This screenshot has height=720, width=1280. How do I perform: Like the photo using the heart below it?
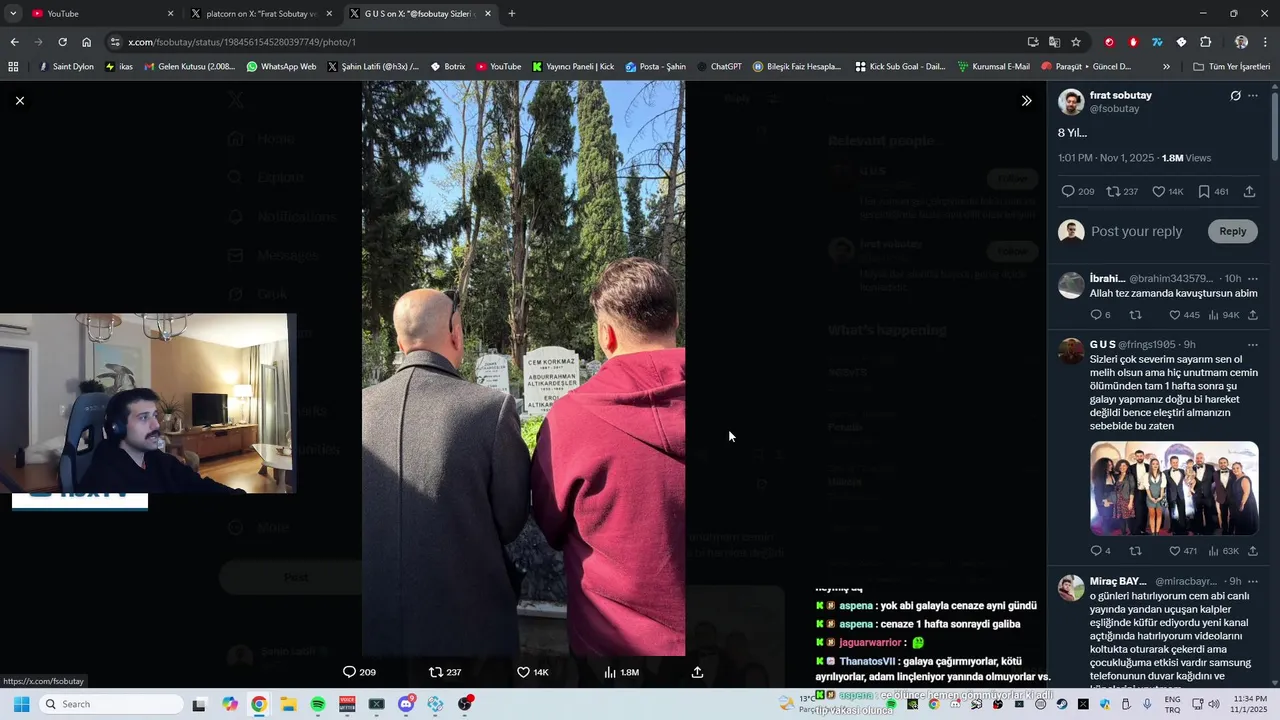click(523, 672)
